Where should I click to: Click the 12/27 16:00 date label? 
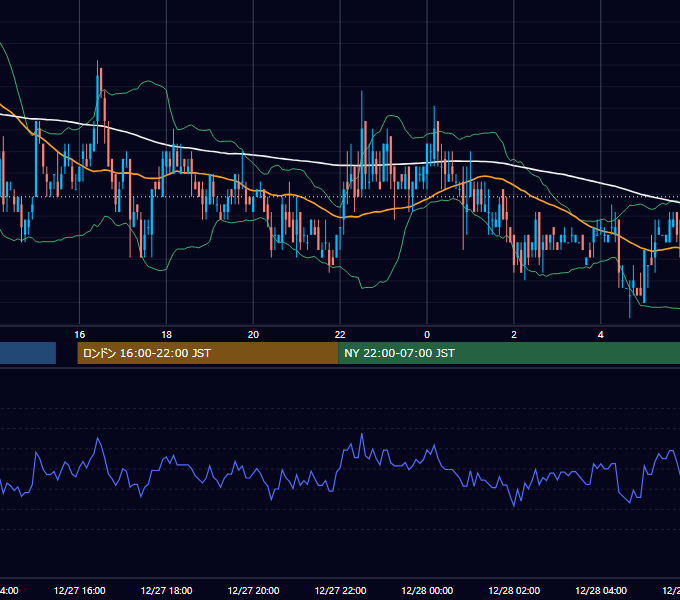coord(80,590)
